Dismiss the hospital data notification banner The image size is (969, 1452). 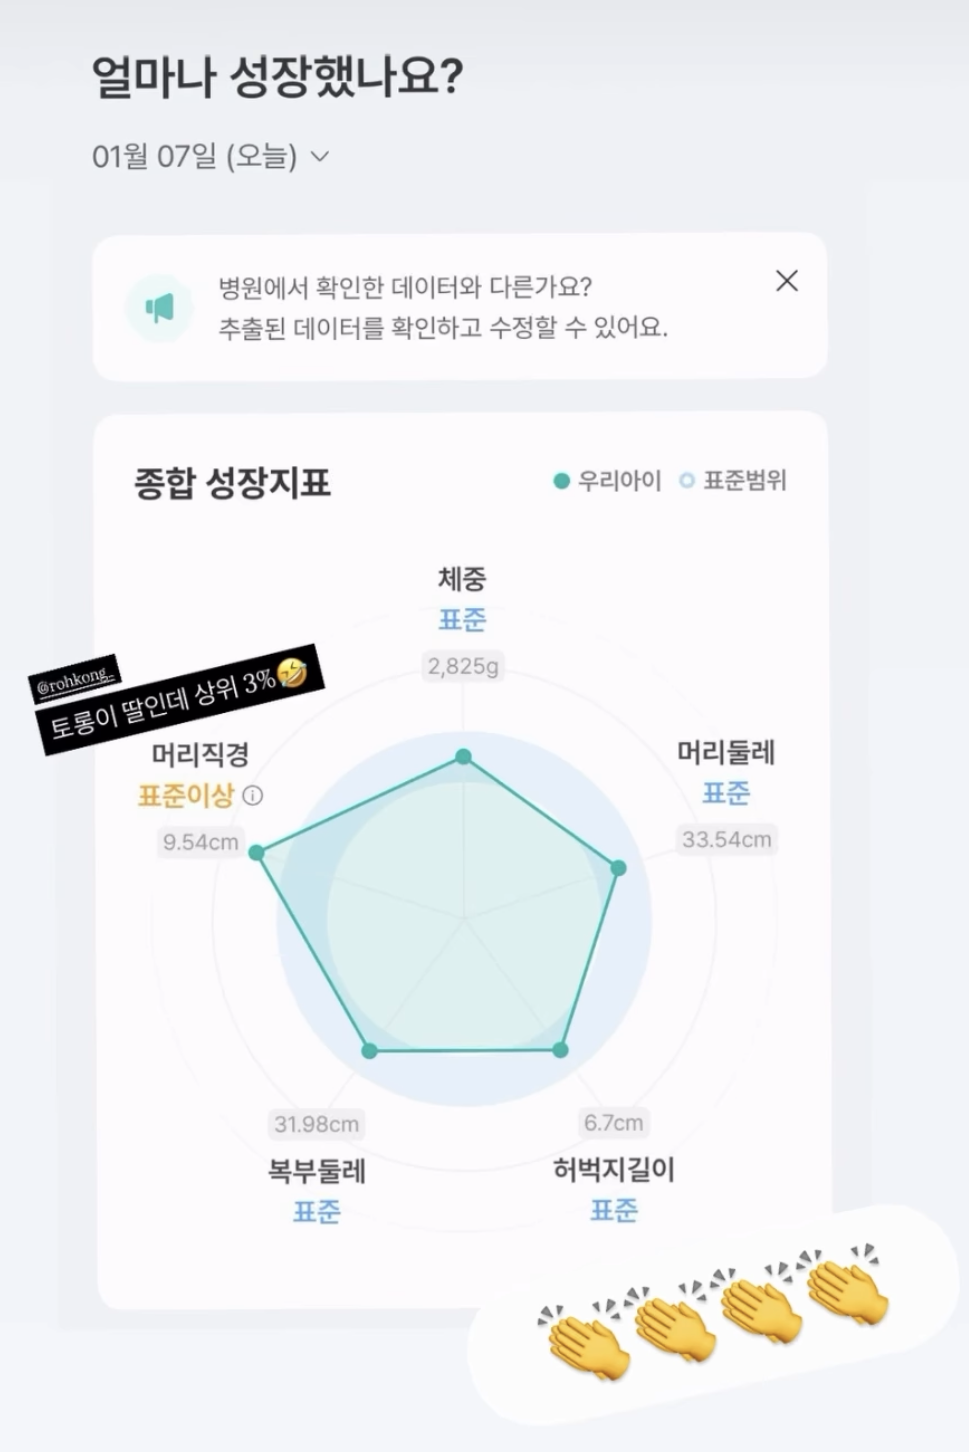click(787, 281)
